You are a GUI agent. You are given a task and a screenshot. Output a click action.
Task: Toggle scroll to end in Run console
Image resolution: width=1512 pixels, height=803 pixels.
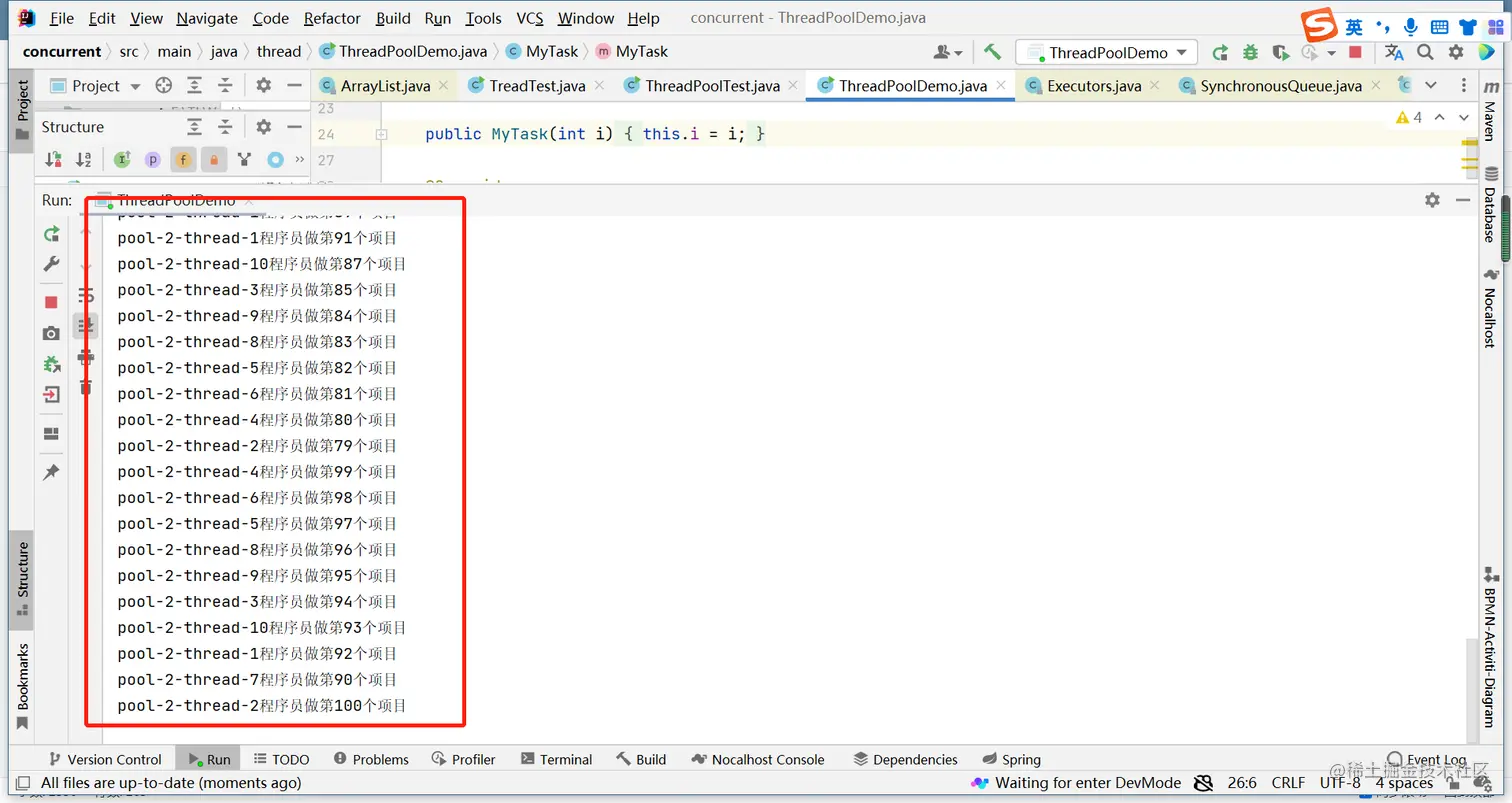87,325
